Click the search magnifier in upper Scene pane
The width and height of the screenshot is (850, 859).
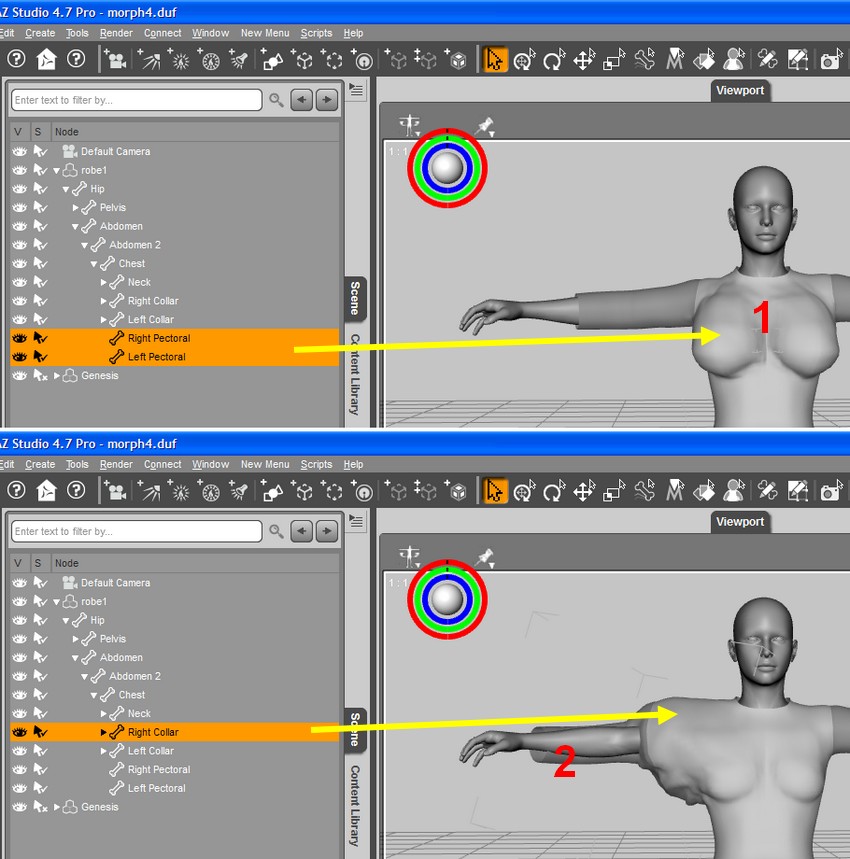(x=276, y=100)
